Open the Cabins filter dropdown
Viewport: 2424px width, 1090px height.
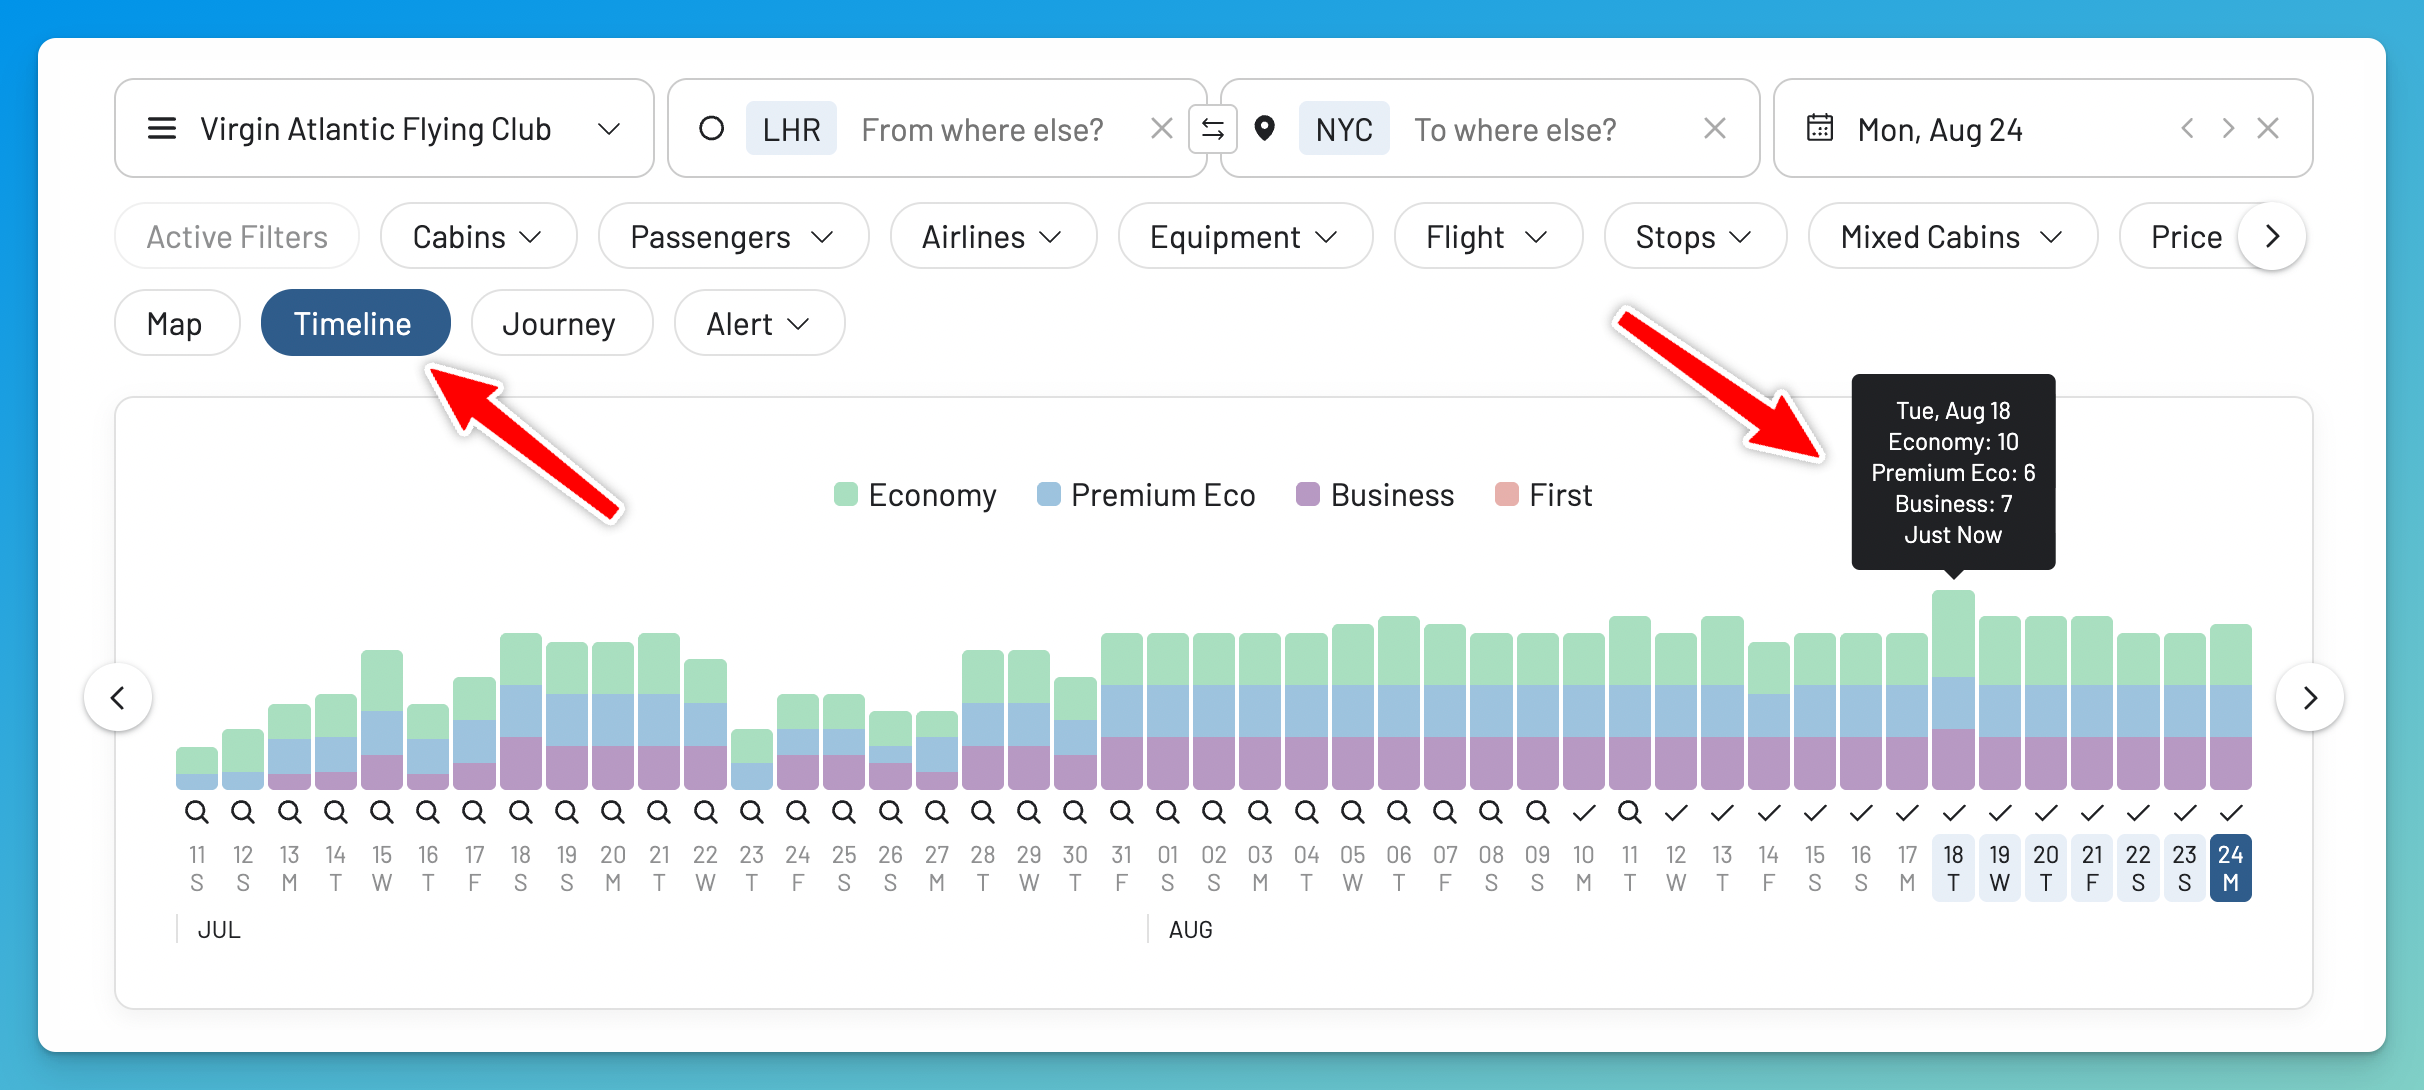pos(478,236)
